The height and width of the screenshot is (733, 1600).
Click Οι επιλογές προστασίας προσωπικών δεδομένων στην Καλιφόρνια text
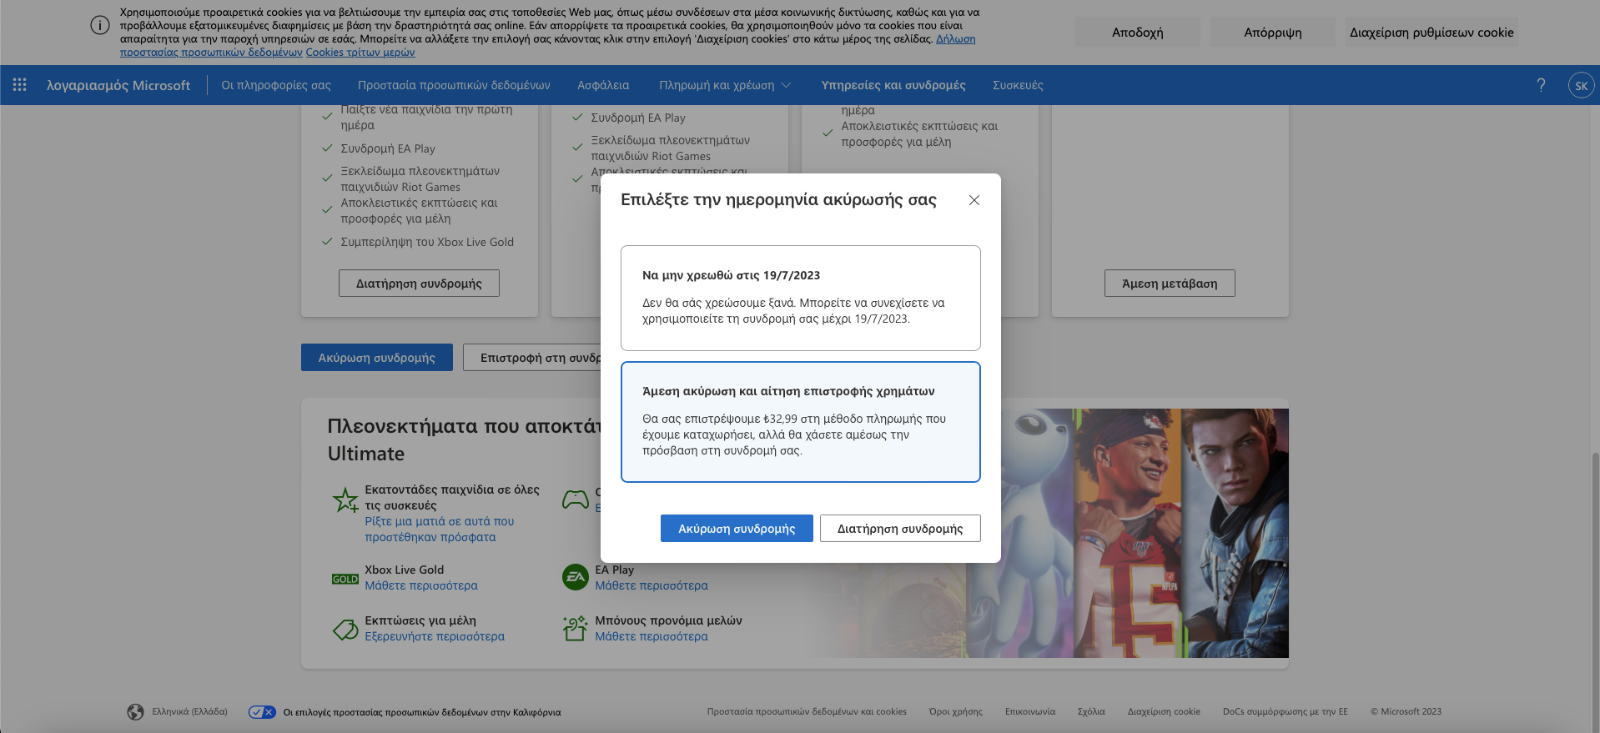coord(422,712)
